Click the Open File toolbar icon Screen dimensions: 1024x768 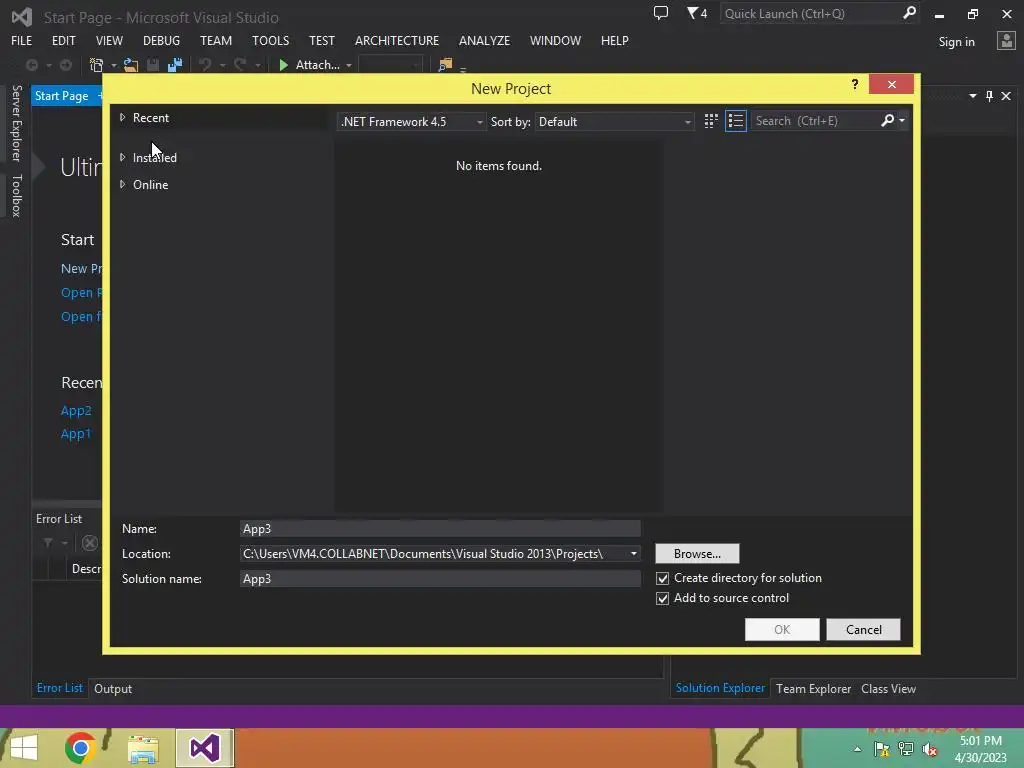click(x=131, y=65)
